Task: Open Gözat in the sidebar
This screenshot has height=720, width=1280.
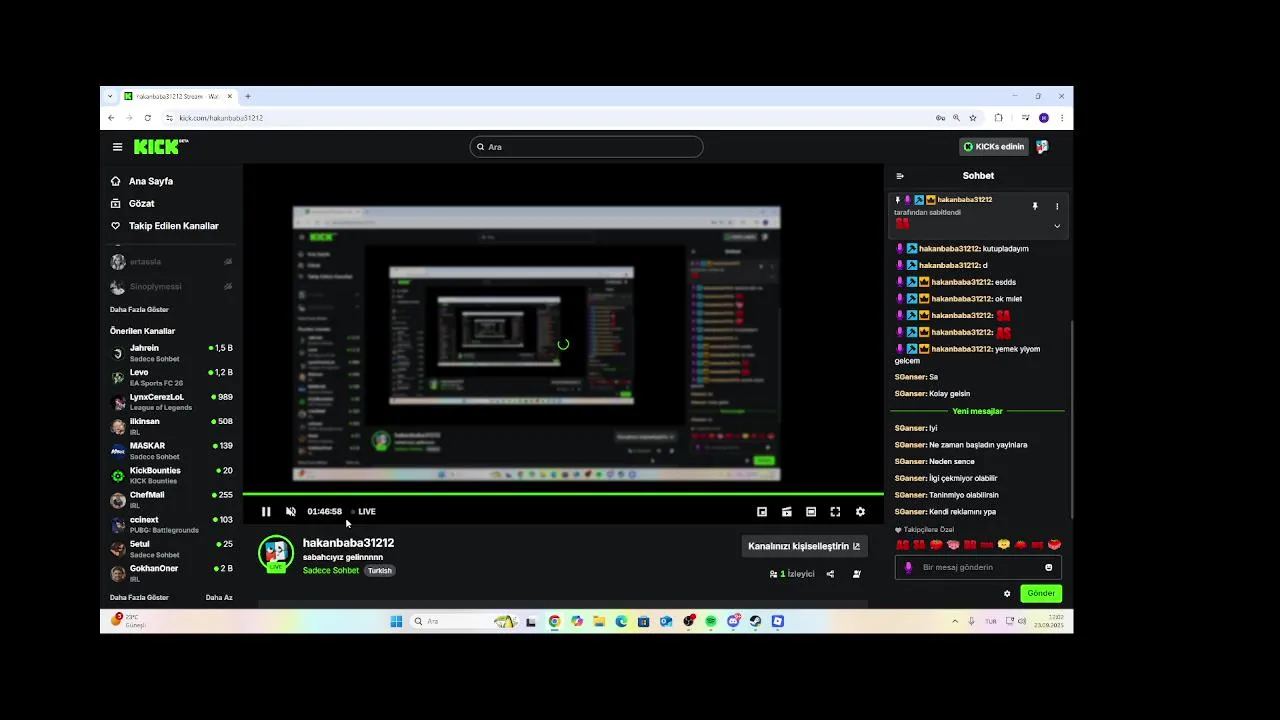Action: (132, 203)
